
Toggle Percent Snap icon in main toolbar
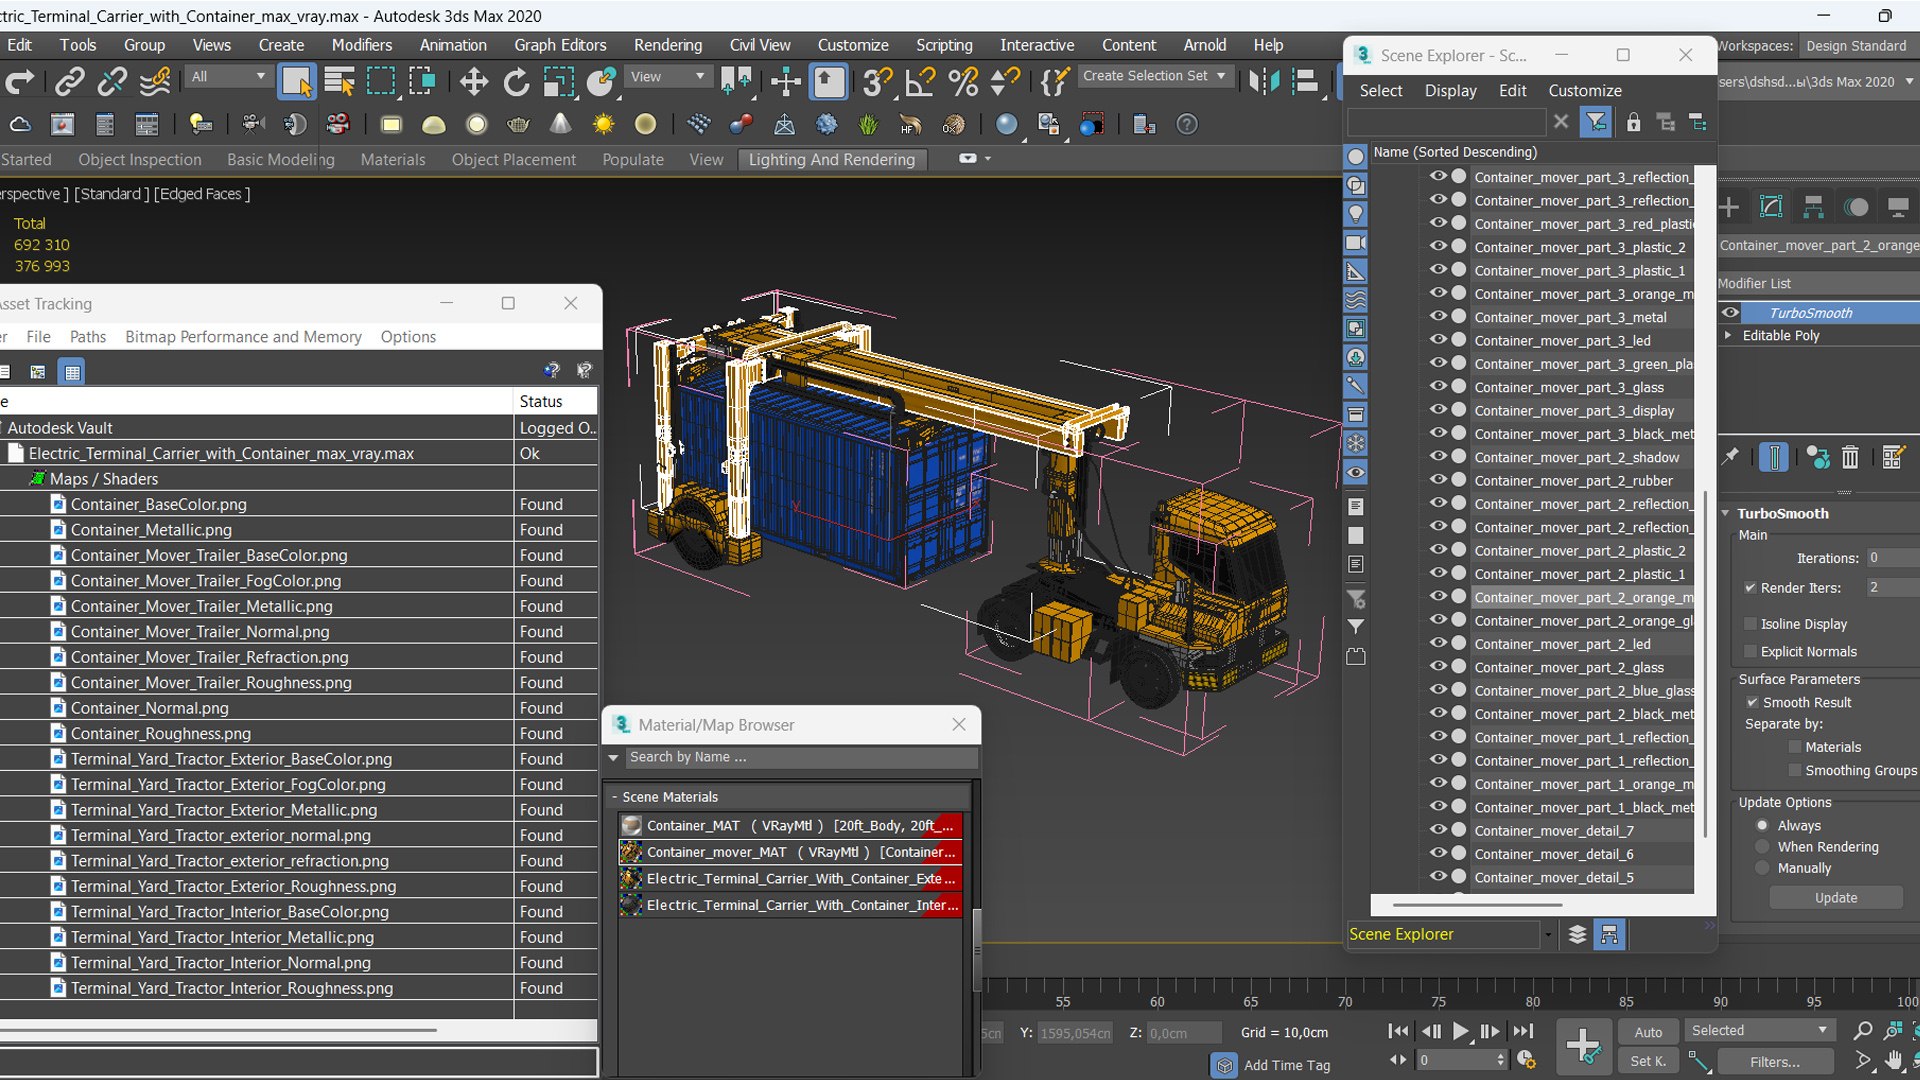[x=963, y=81]
